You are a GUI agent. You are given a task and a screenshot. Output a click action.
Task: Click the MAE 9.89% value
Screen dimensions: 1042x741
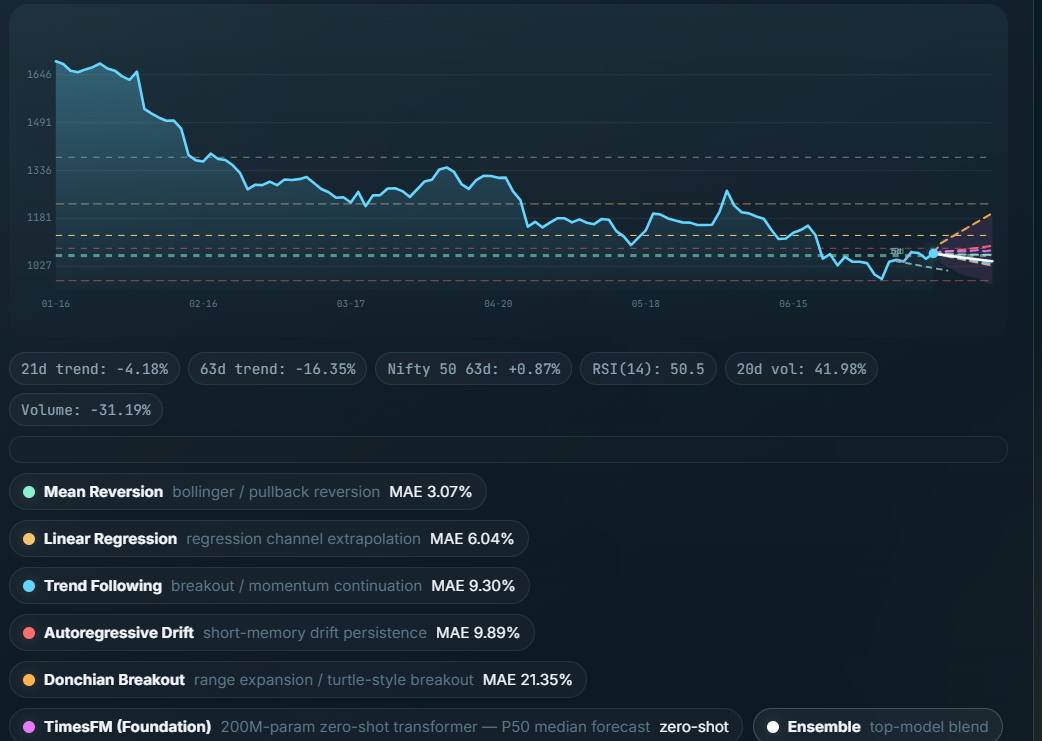pyautogui.click(x=478, y=633)
